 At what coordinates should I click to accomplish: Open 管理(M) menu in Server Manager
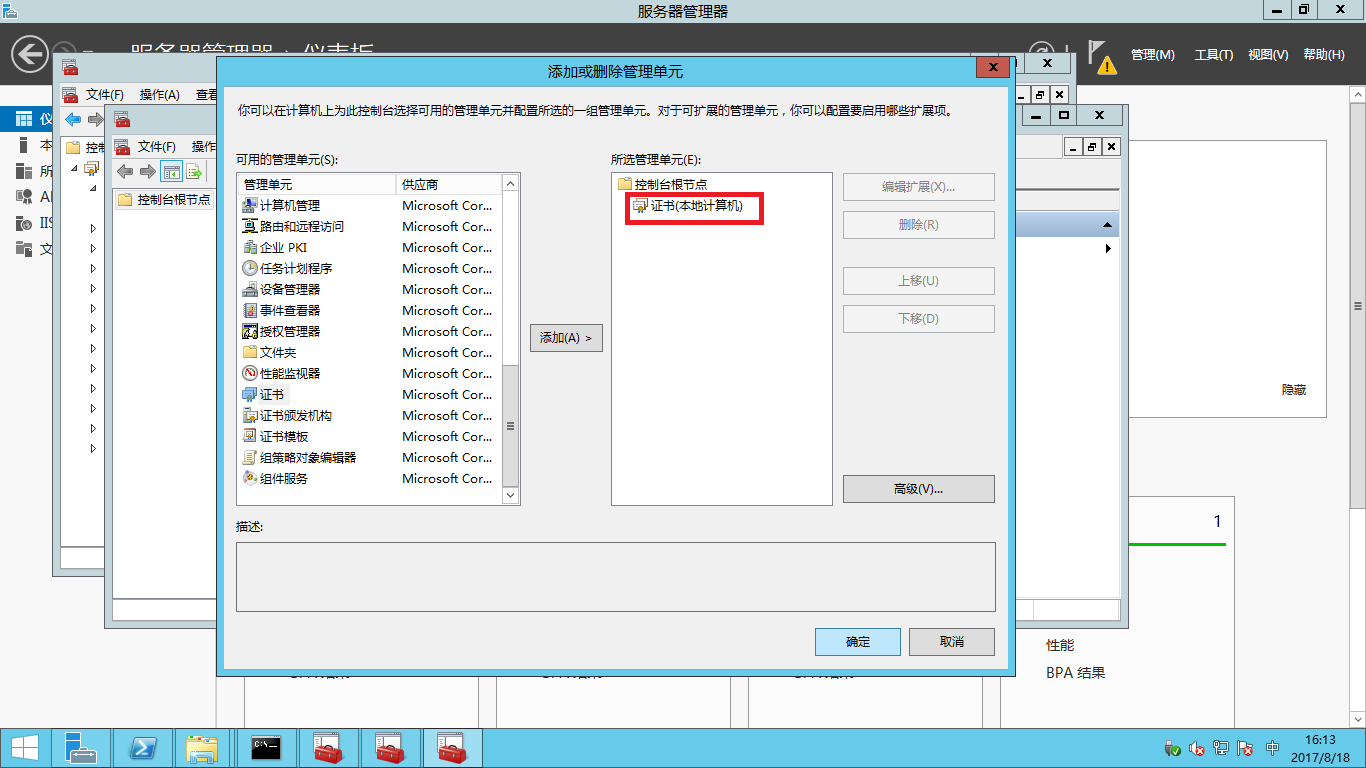coord(1152,55)
